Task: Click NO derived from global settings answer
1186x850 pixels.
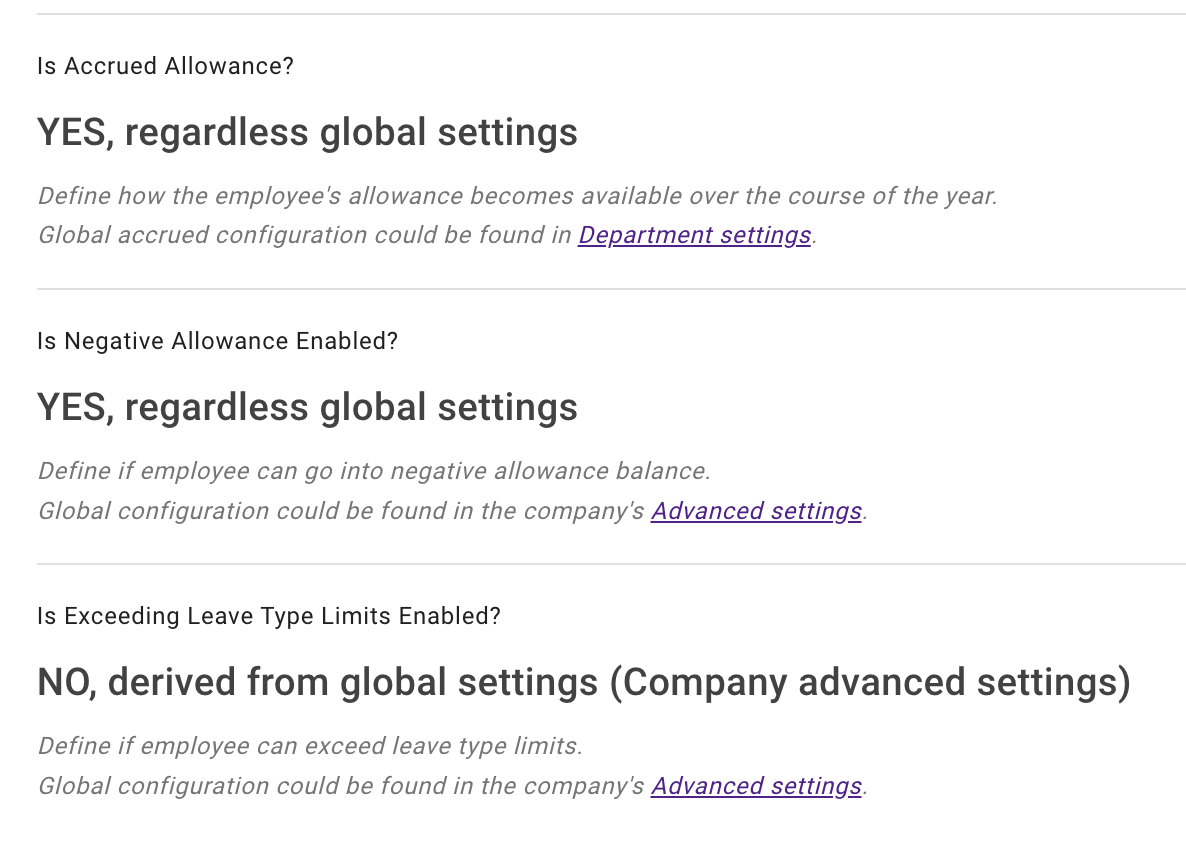Action: coord(583,682)
